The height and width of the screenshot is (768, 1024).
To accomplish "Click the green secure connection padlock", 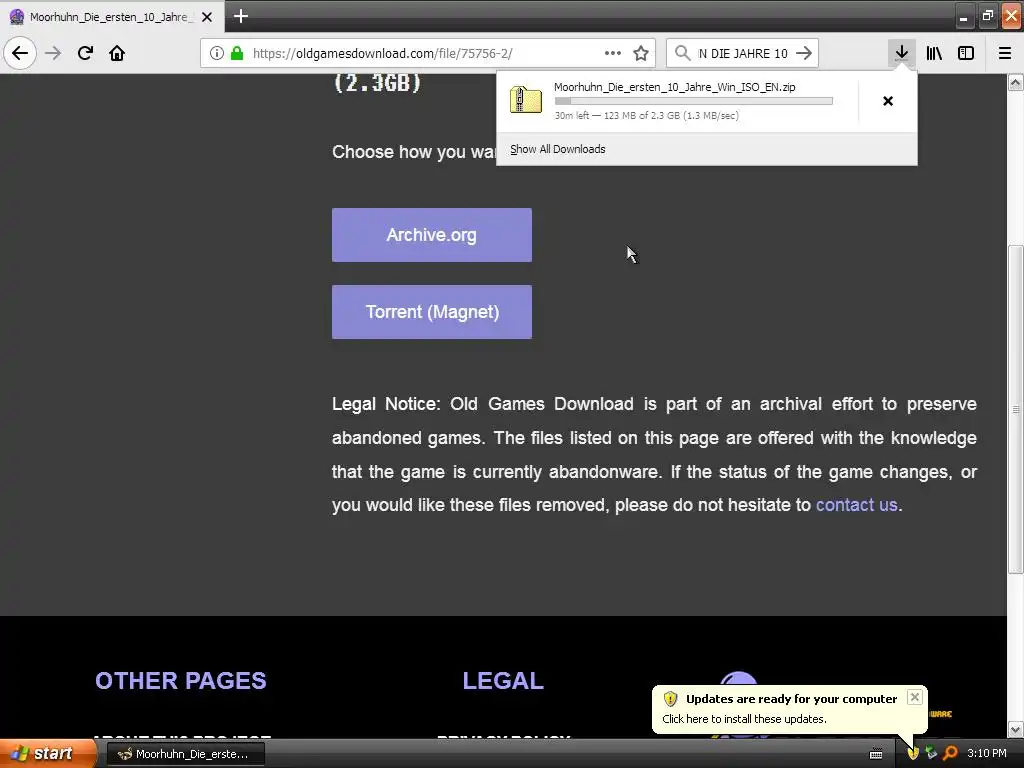I will point(237,53).
